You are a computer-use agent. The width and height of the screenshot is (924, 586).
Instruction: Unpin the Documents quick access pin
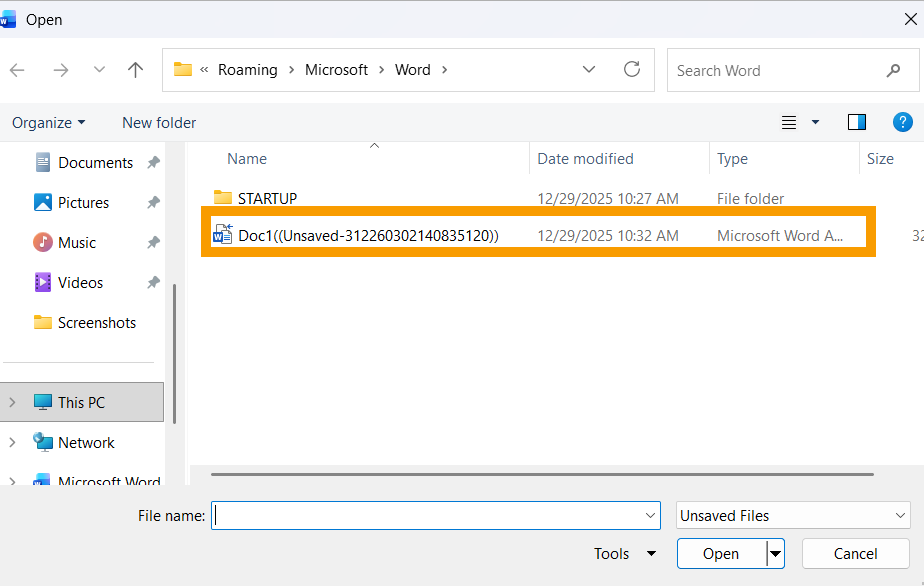point(153,163)
